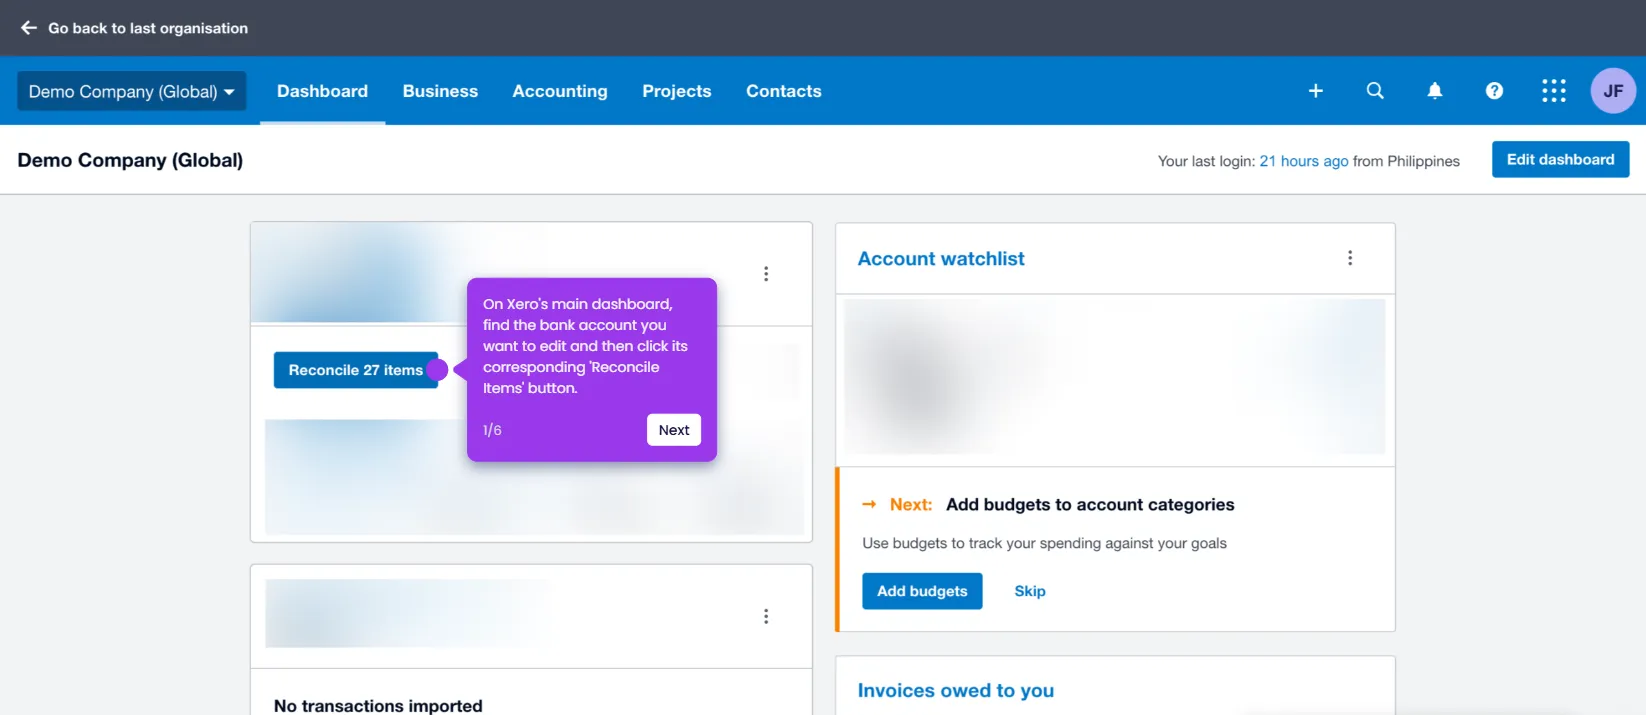Image resolution: width=1646 pixels, height=715 pixels.
Task: Click the Edit dashboard button
Action: point(1560,160)
